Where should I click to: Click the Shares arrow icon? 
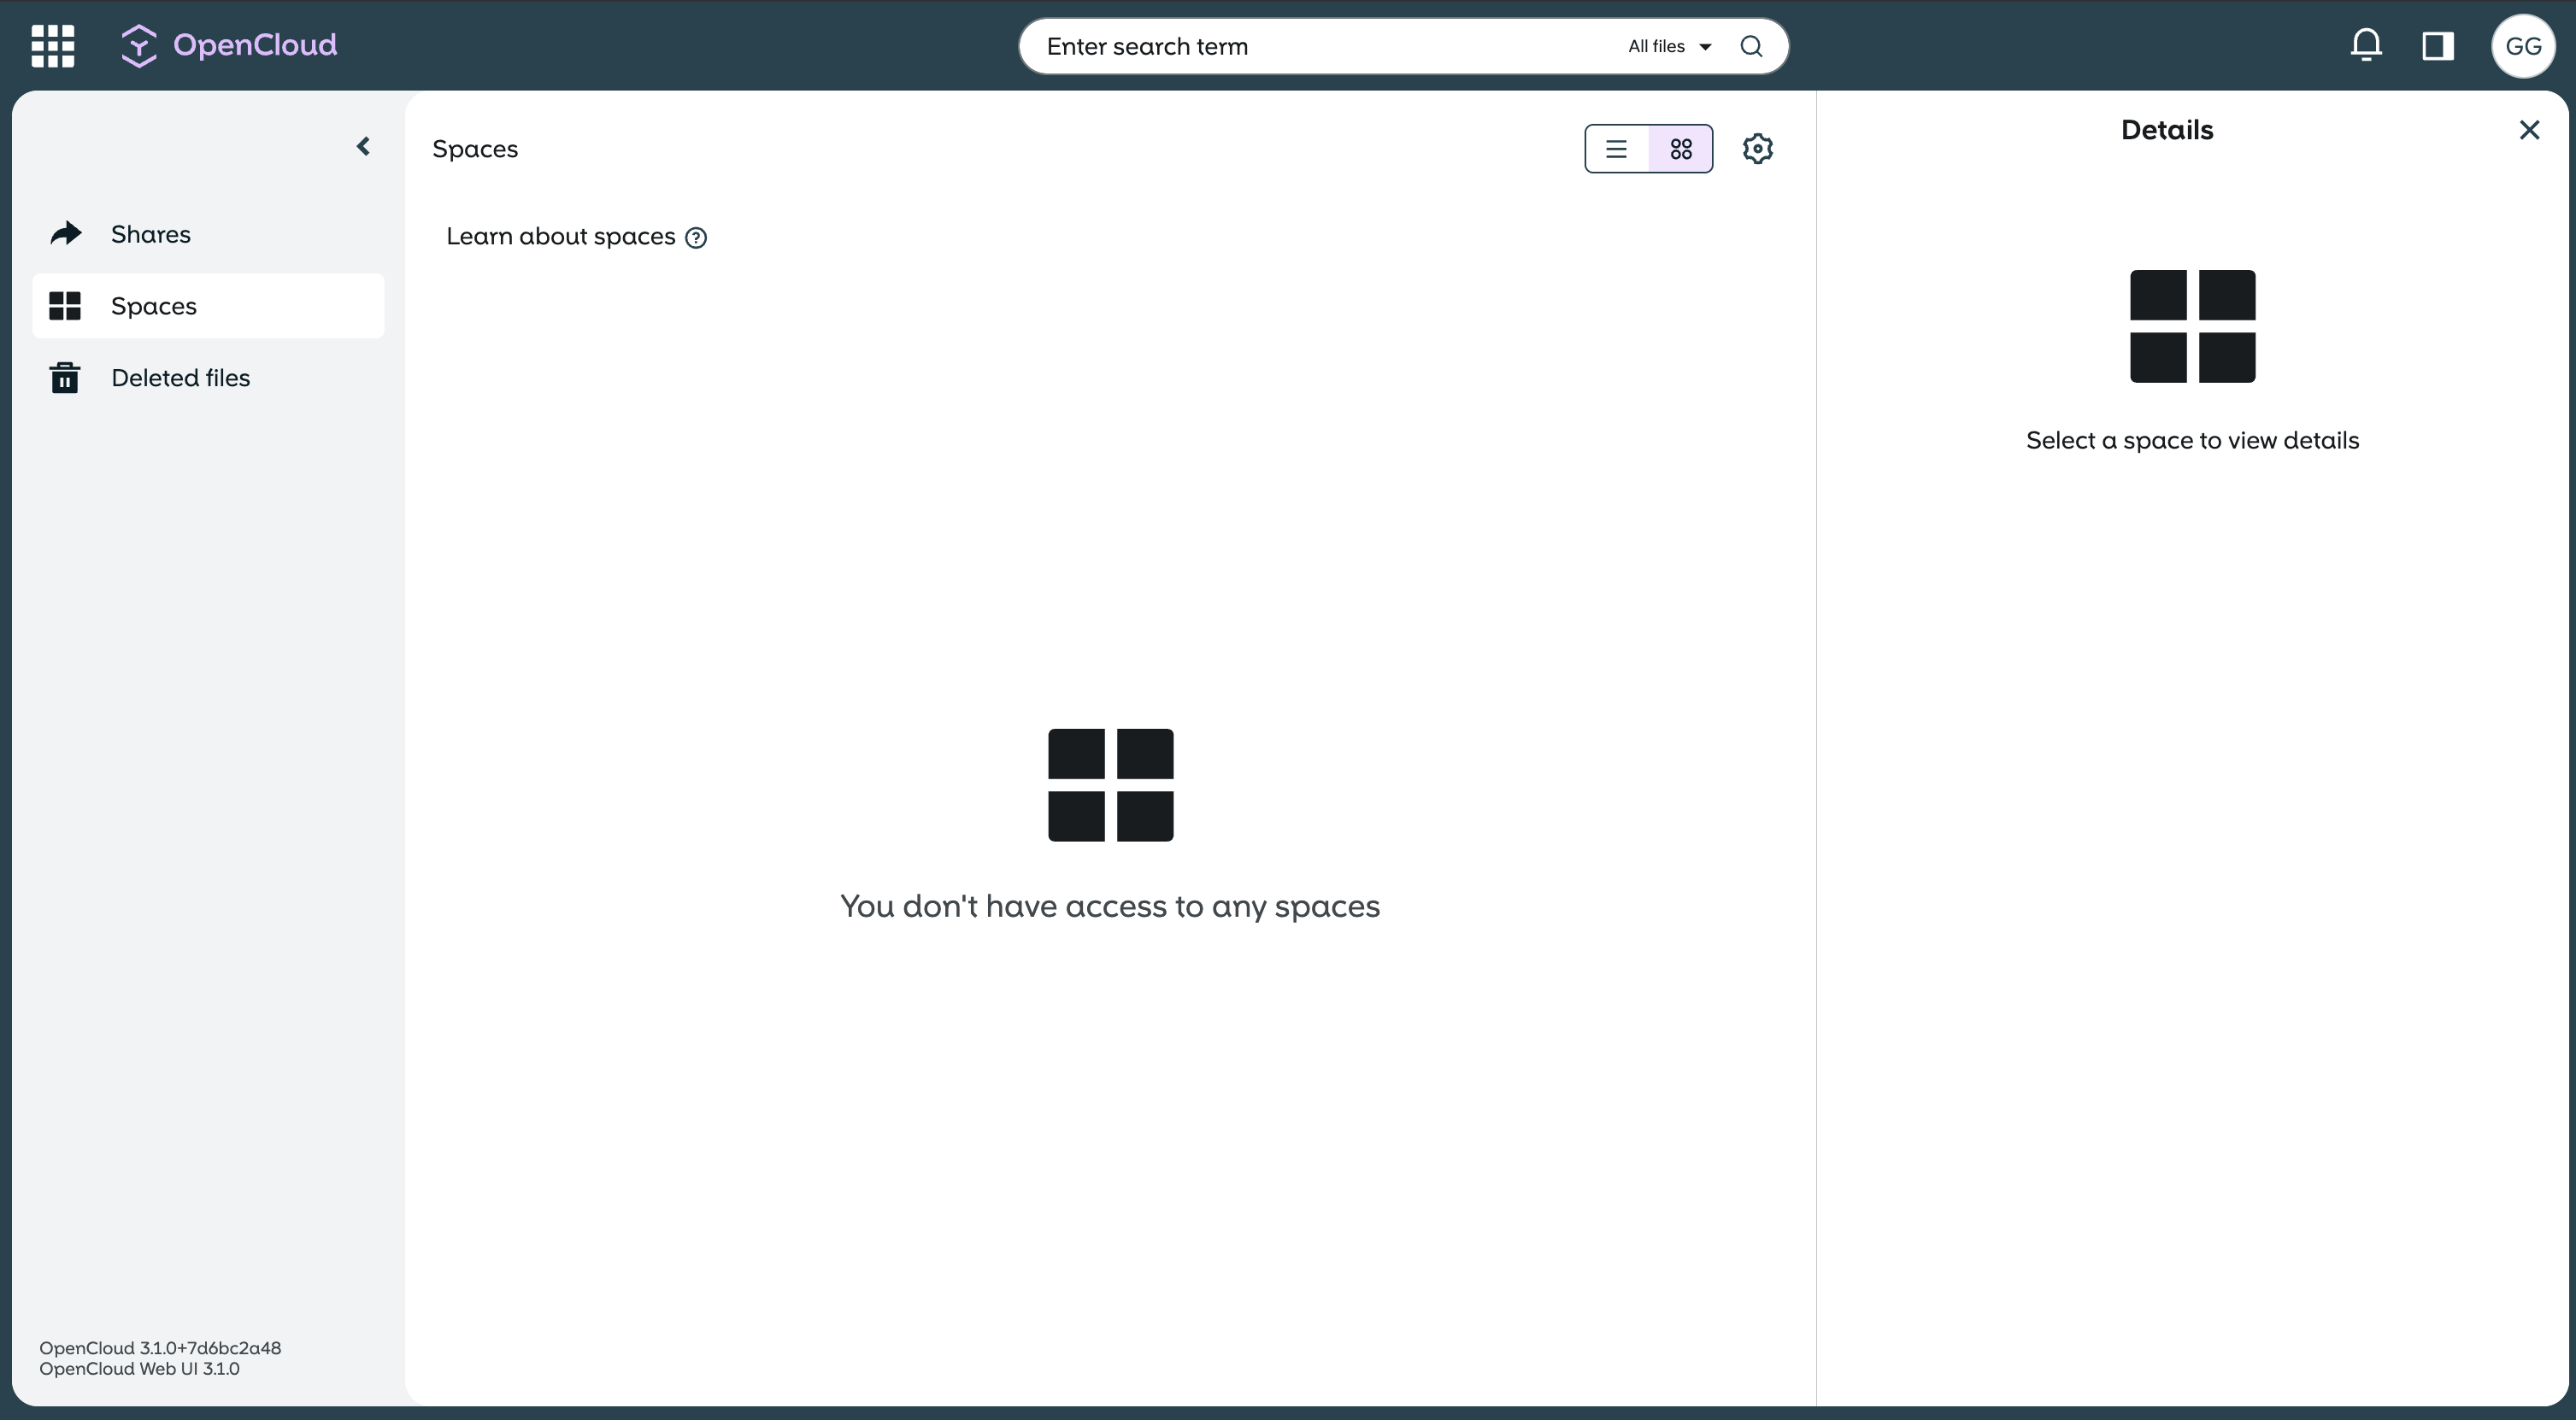click(x=66, y=234)
